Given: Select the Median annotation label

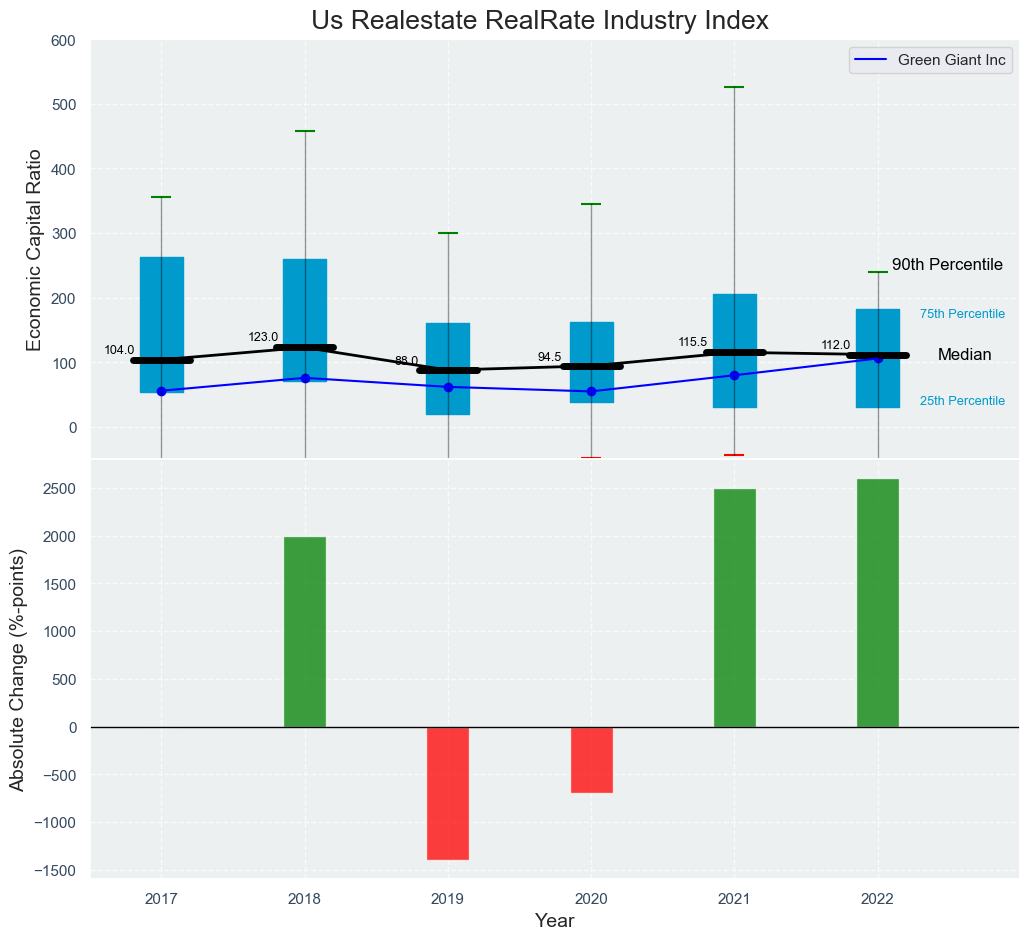Looking at the screenshot, I should tap(964, 355).
